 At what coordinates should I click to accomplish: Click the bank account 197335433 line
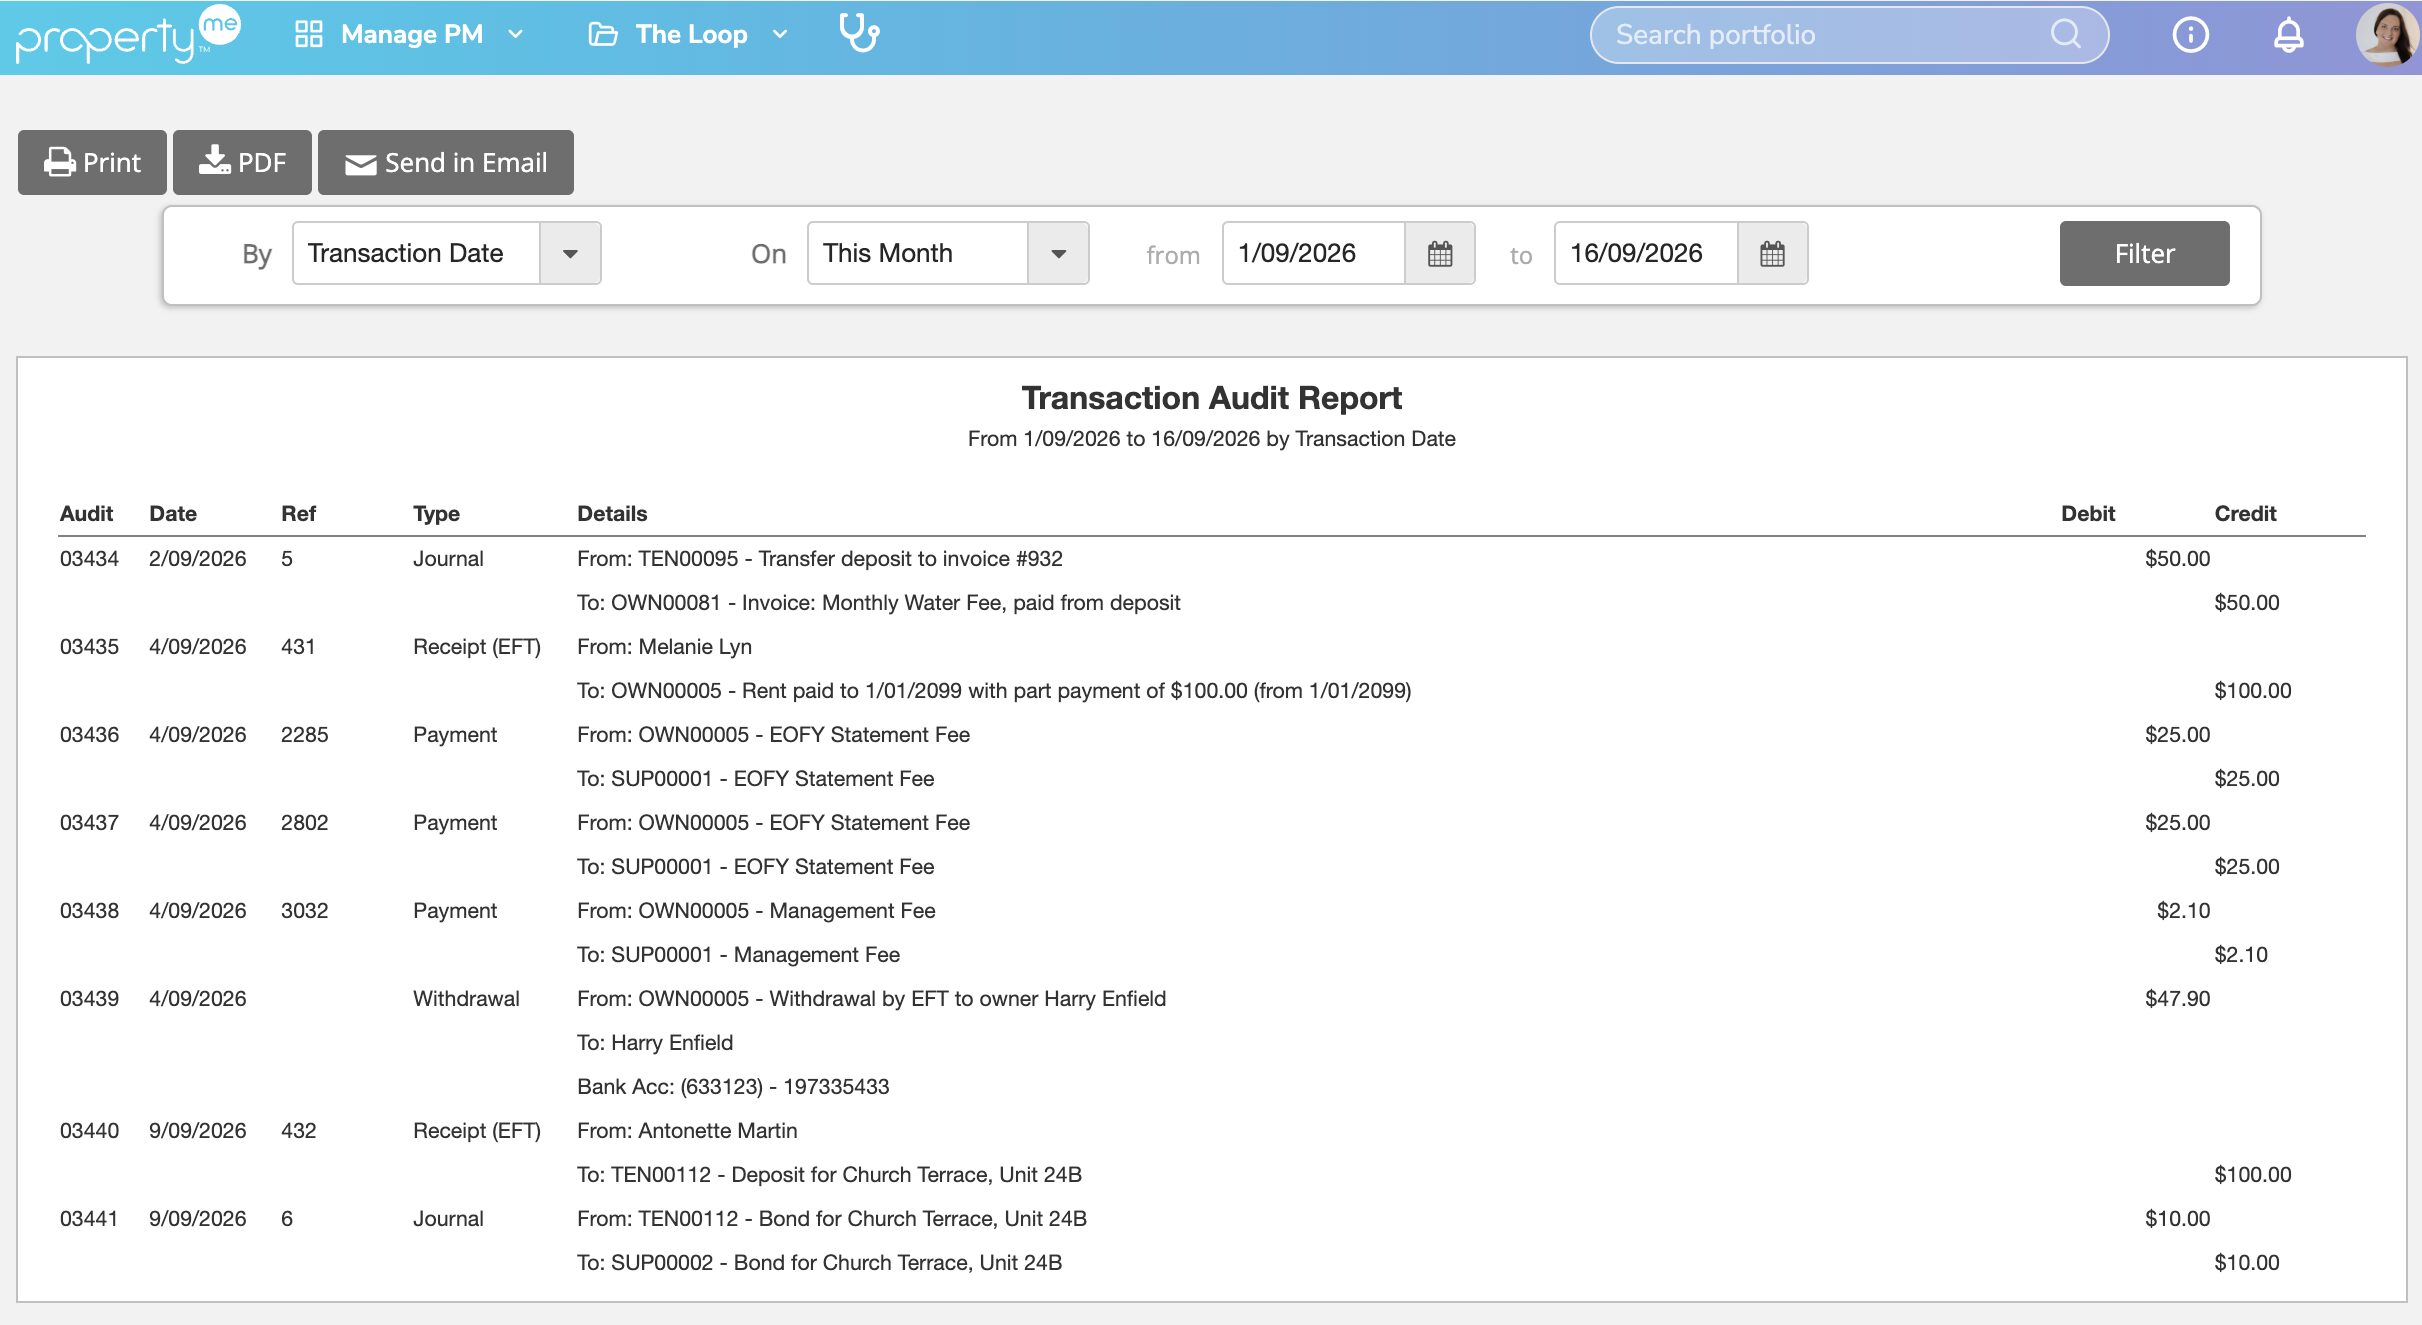[733, 1086]
